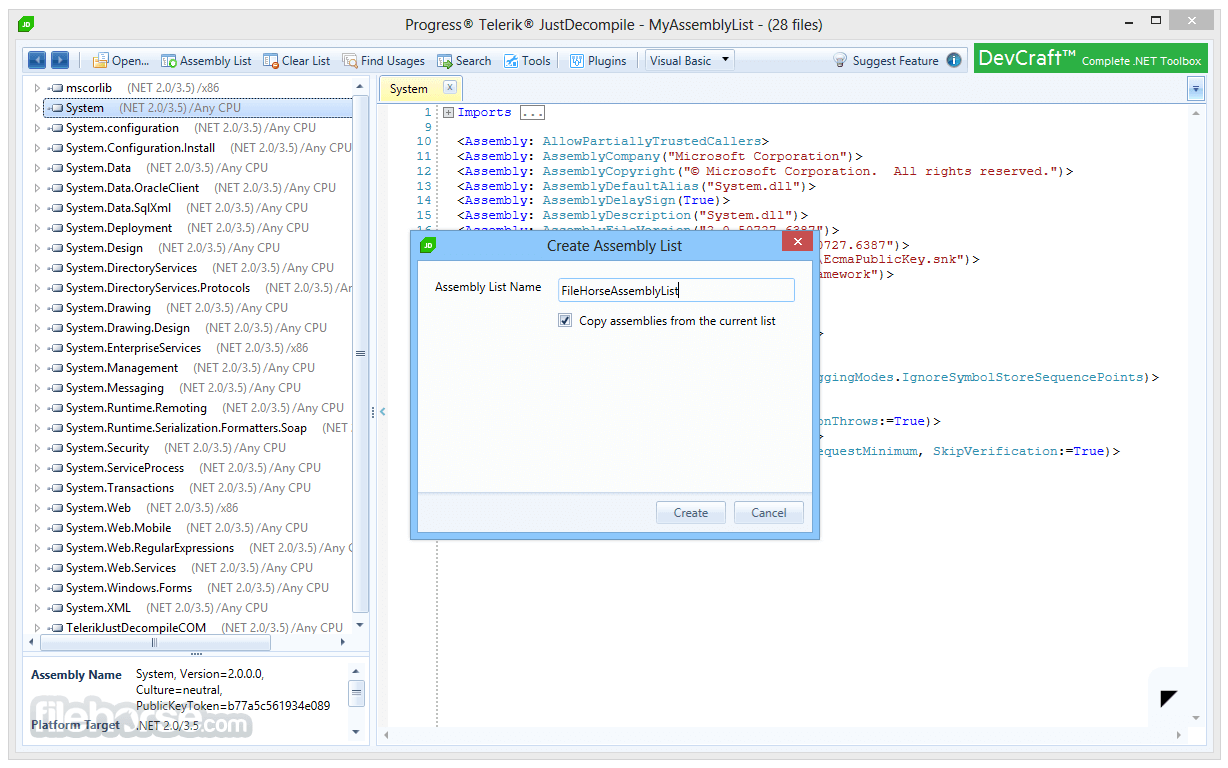Click the Create button in dialog
1228x768 pixels.
pyautogui.click(x=691, y=513)
